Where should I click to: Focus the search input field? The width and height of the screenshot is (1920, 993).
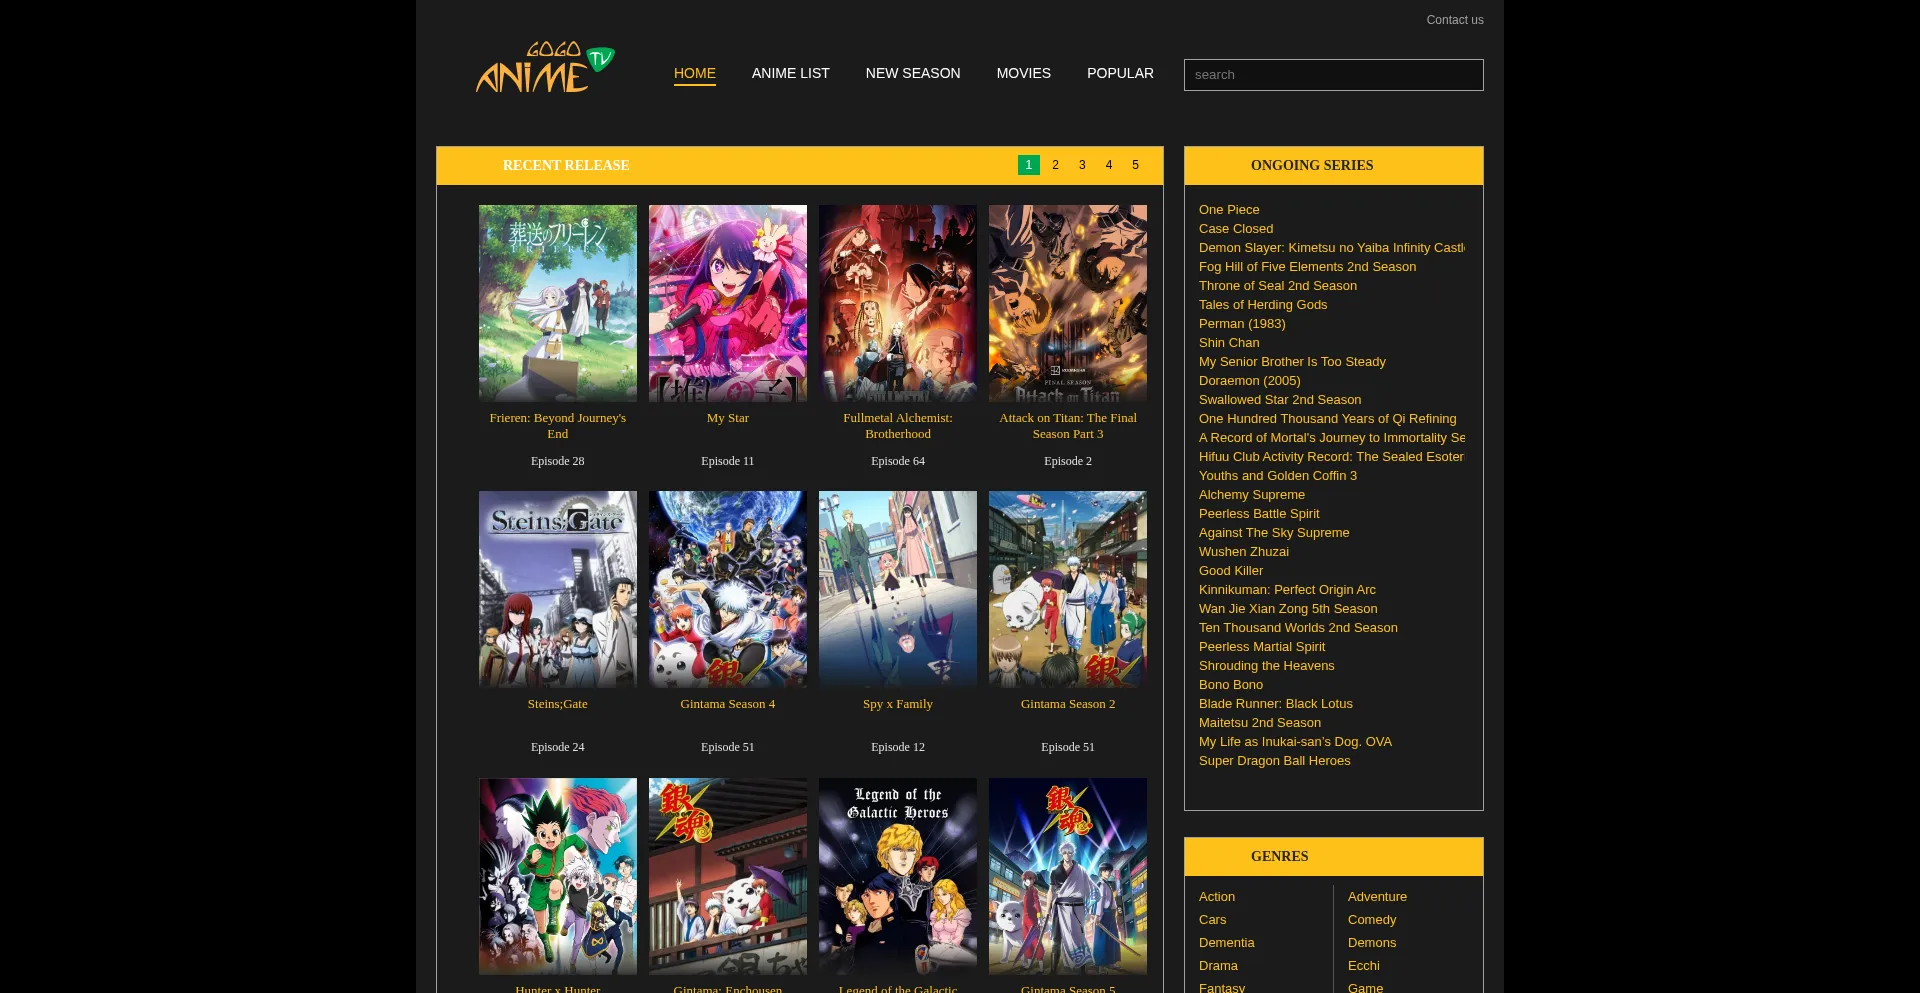pos(1333,75)
